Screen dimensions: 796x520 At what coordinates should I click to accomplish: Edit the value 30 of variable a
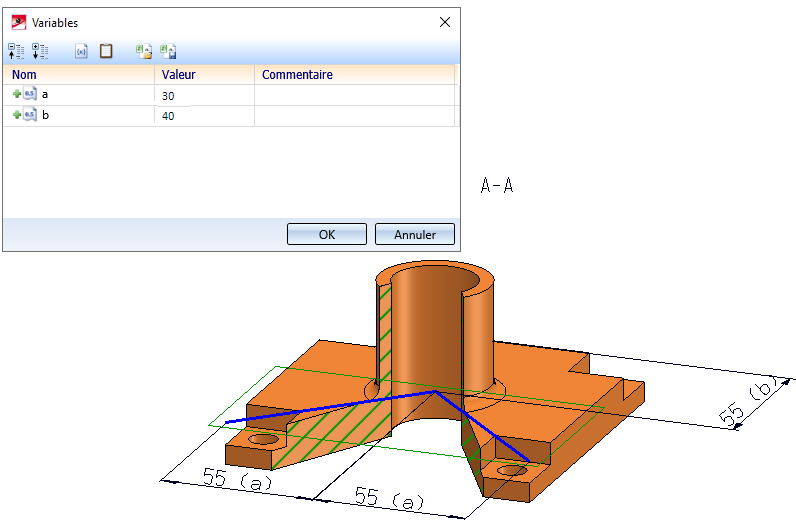[204, 96]
